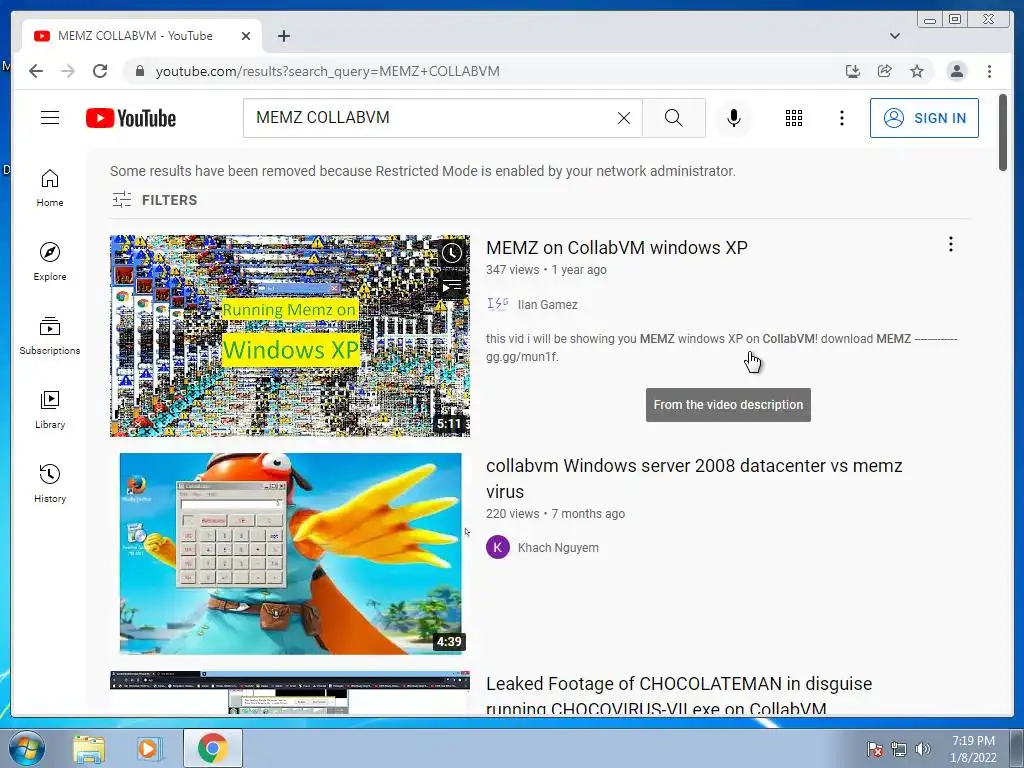Open the taskbar clock showing 7:19 PM
This screenshot has height=768, width=1024.
click(x=973, y=749)
